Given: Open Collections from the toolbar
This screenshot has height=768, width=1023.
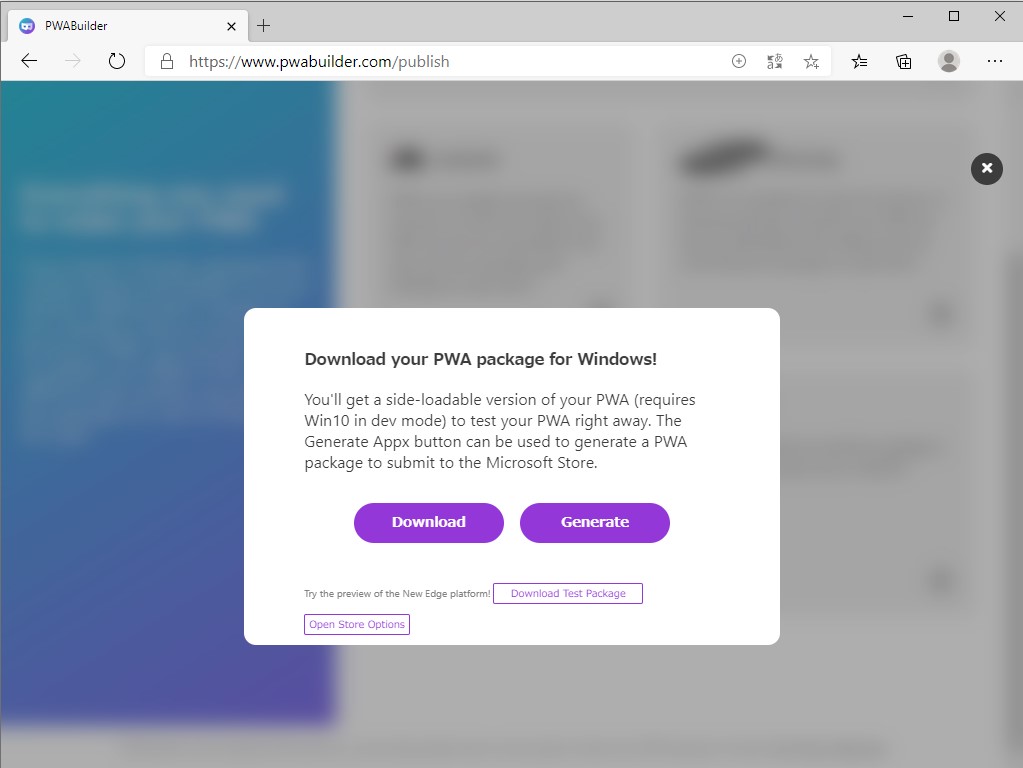Looking at the screenshot, I should (x=903, y=61).
